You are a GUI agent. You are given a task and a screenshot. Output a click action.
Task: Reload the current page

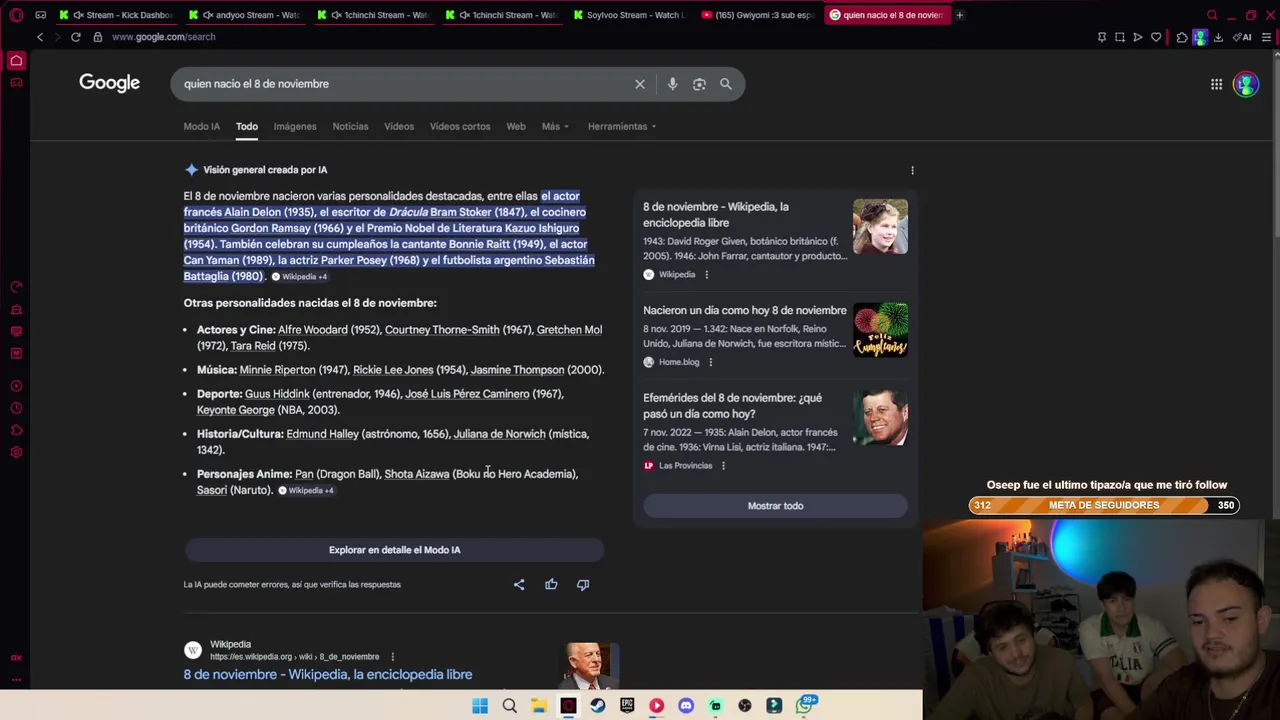[75, 37]
